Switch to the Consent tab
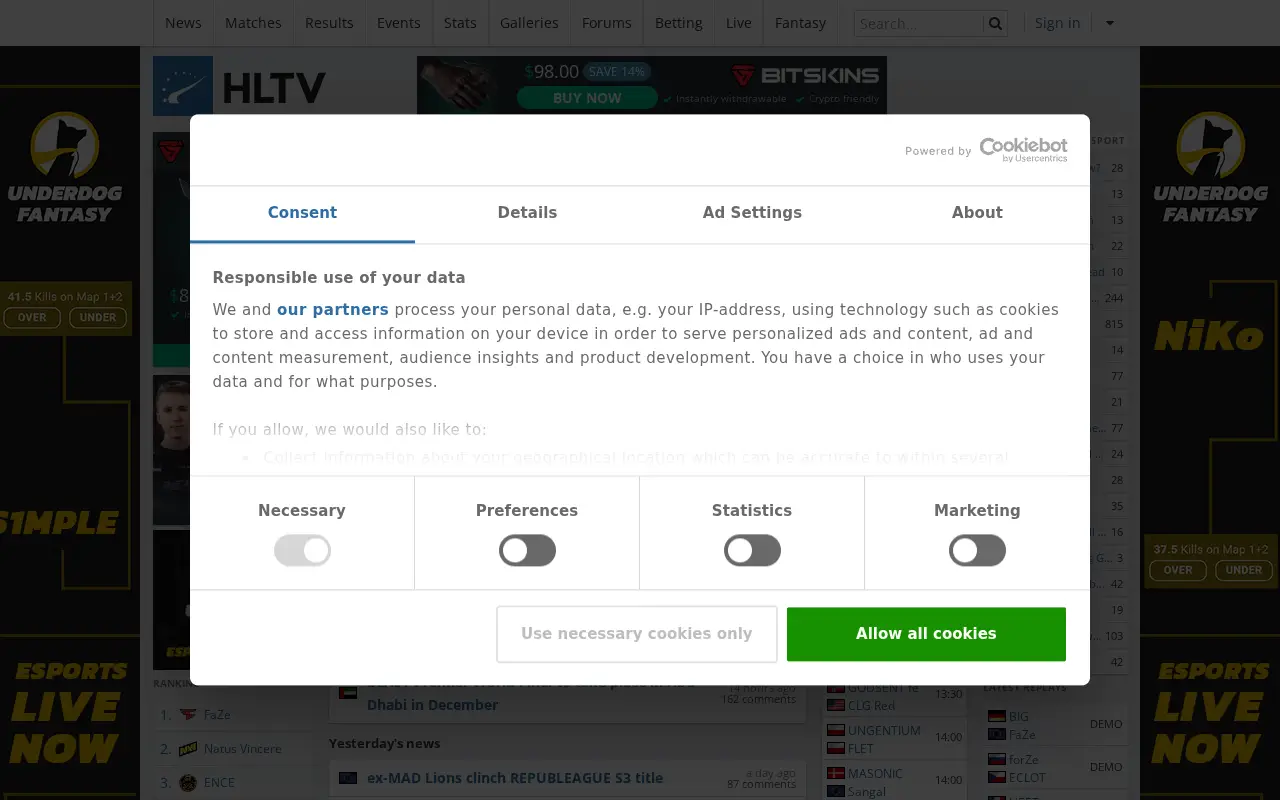1280x800 pixels. (x=302, y=213)
